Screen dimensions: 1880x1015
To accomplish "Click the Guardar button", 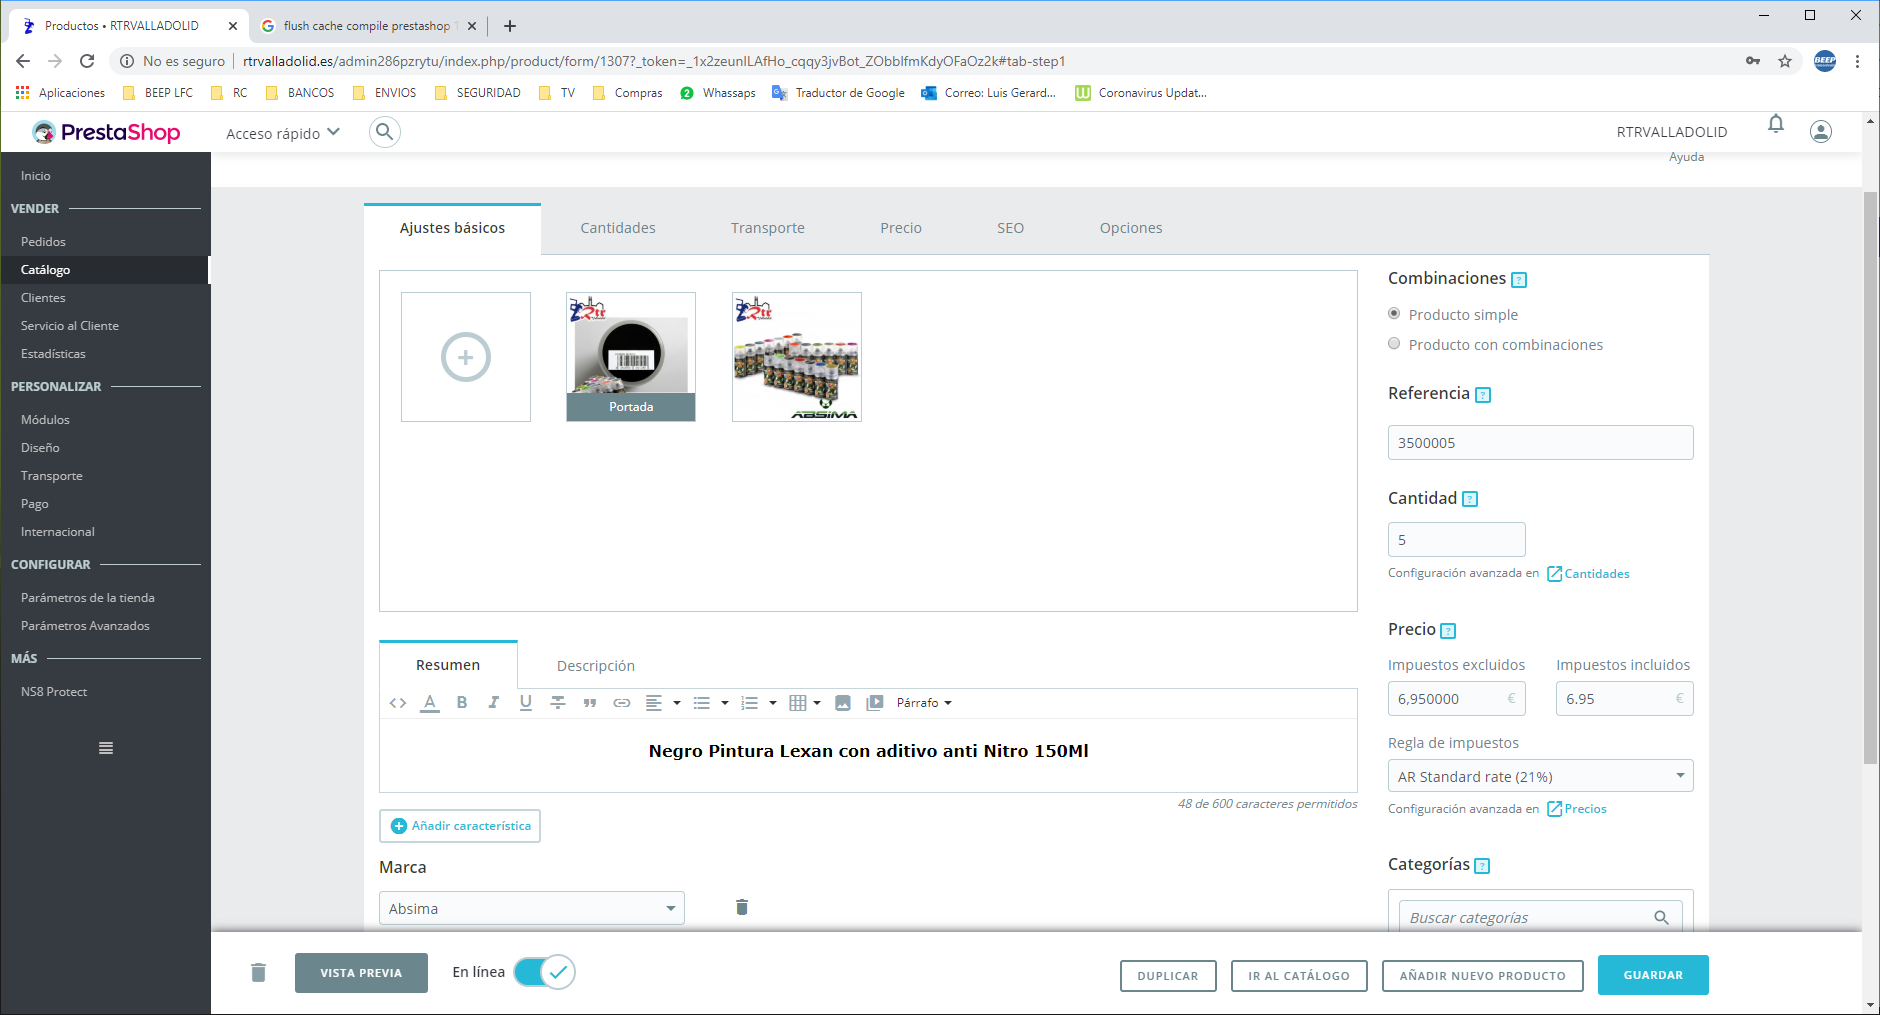I will click(1653, 975).
